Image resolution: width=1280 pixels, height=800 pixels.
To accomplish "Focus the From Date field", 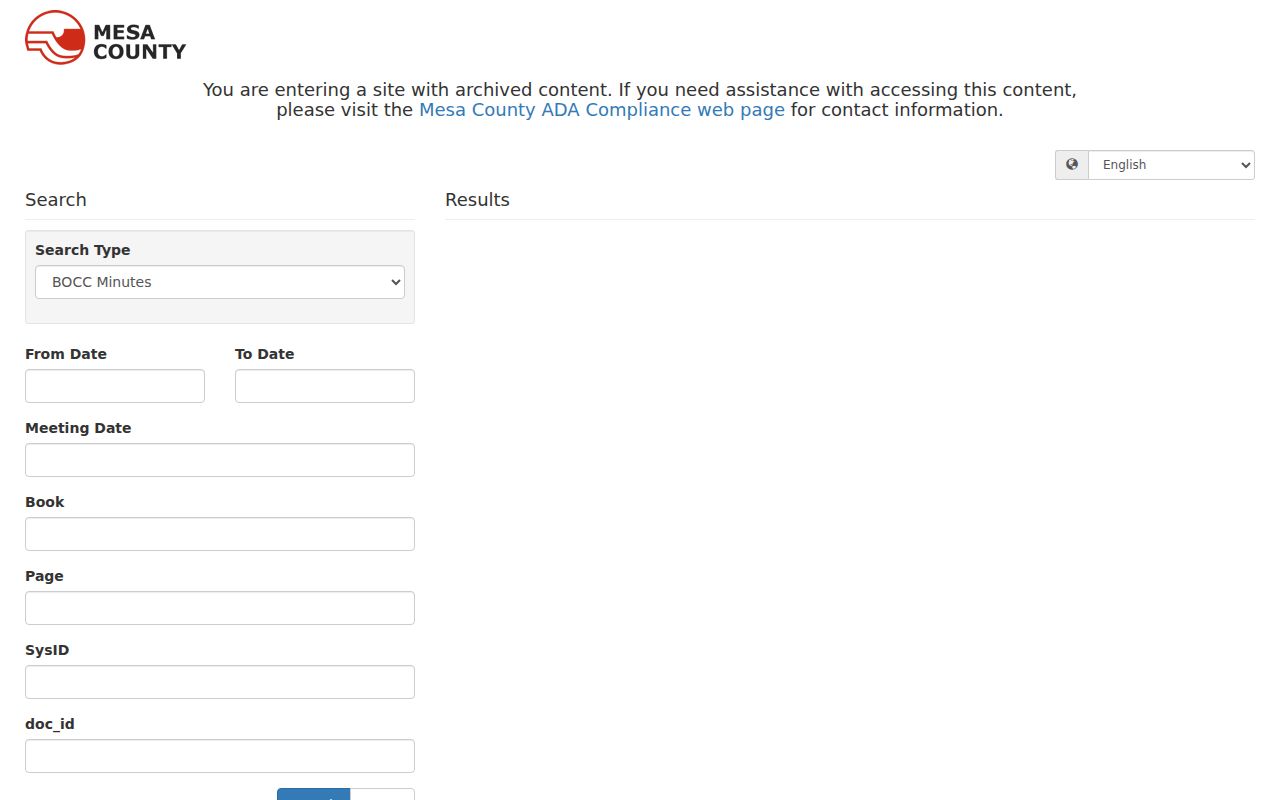I will pos(115,386).
